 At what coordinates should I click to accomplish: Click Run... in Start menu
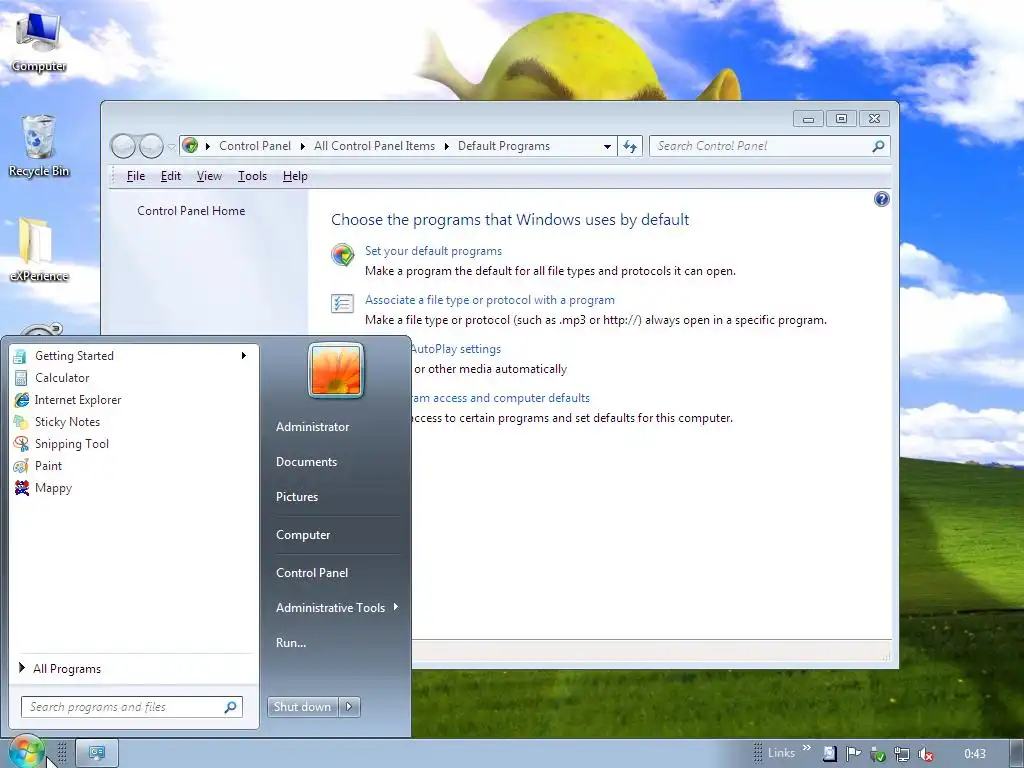tap(291, 643)
